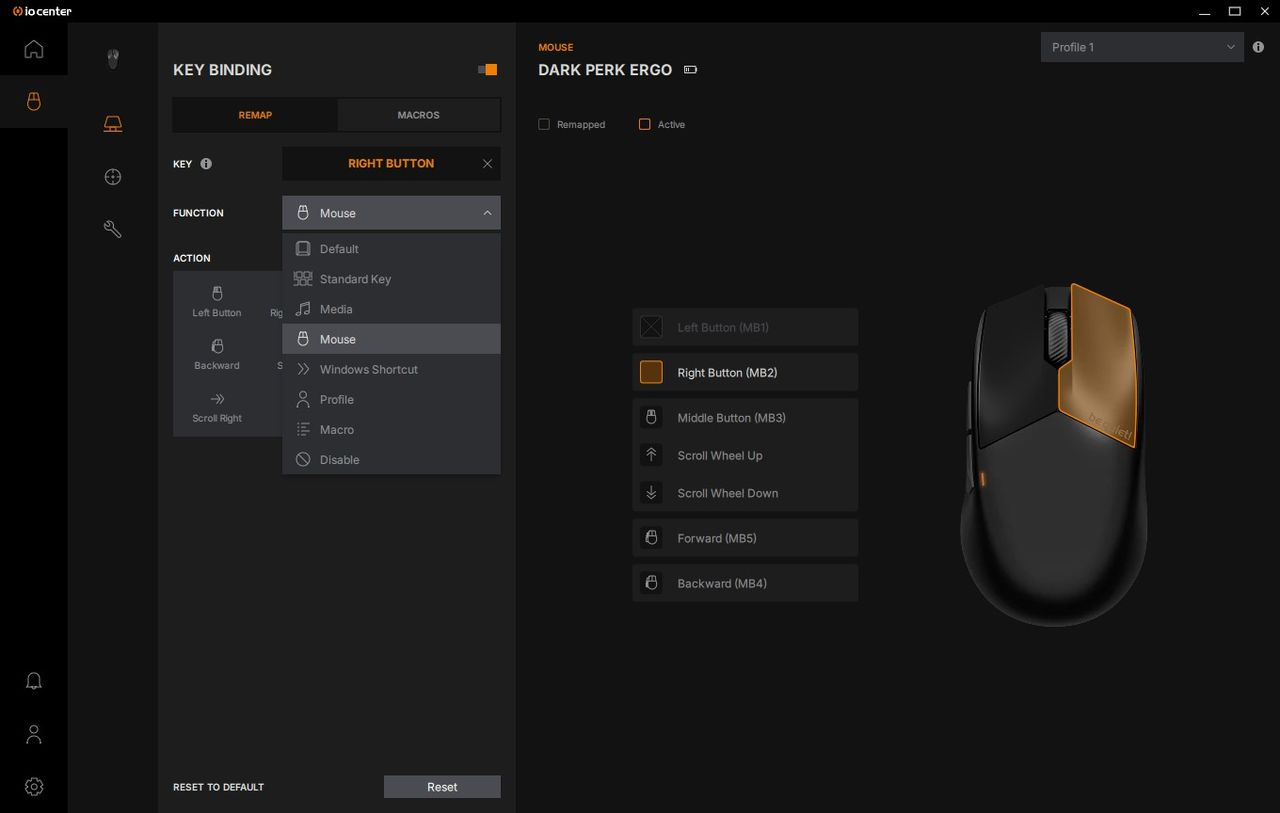Screen dimensions: 1280x813
Task: Select Standard Key from the function list
Action: 391,279
